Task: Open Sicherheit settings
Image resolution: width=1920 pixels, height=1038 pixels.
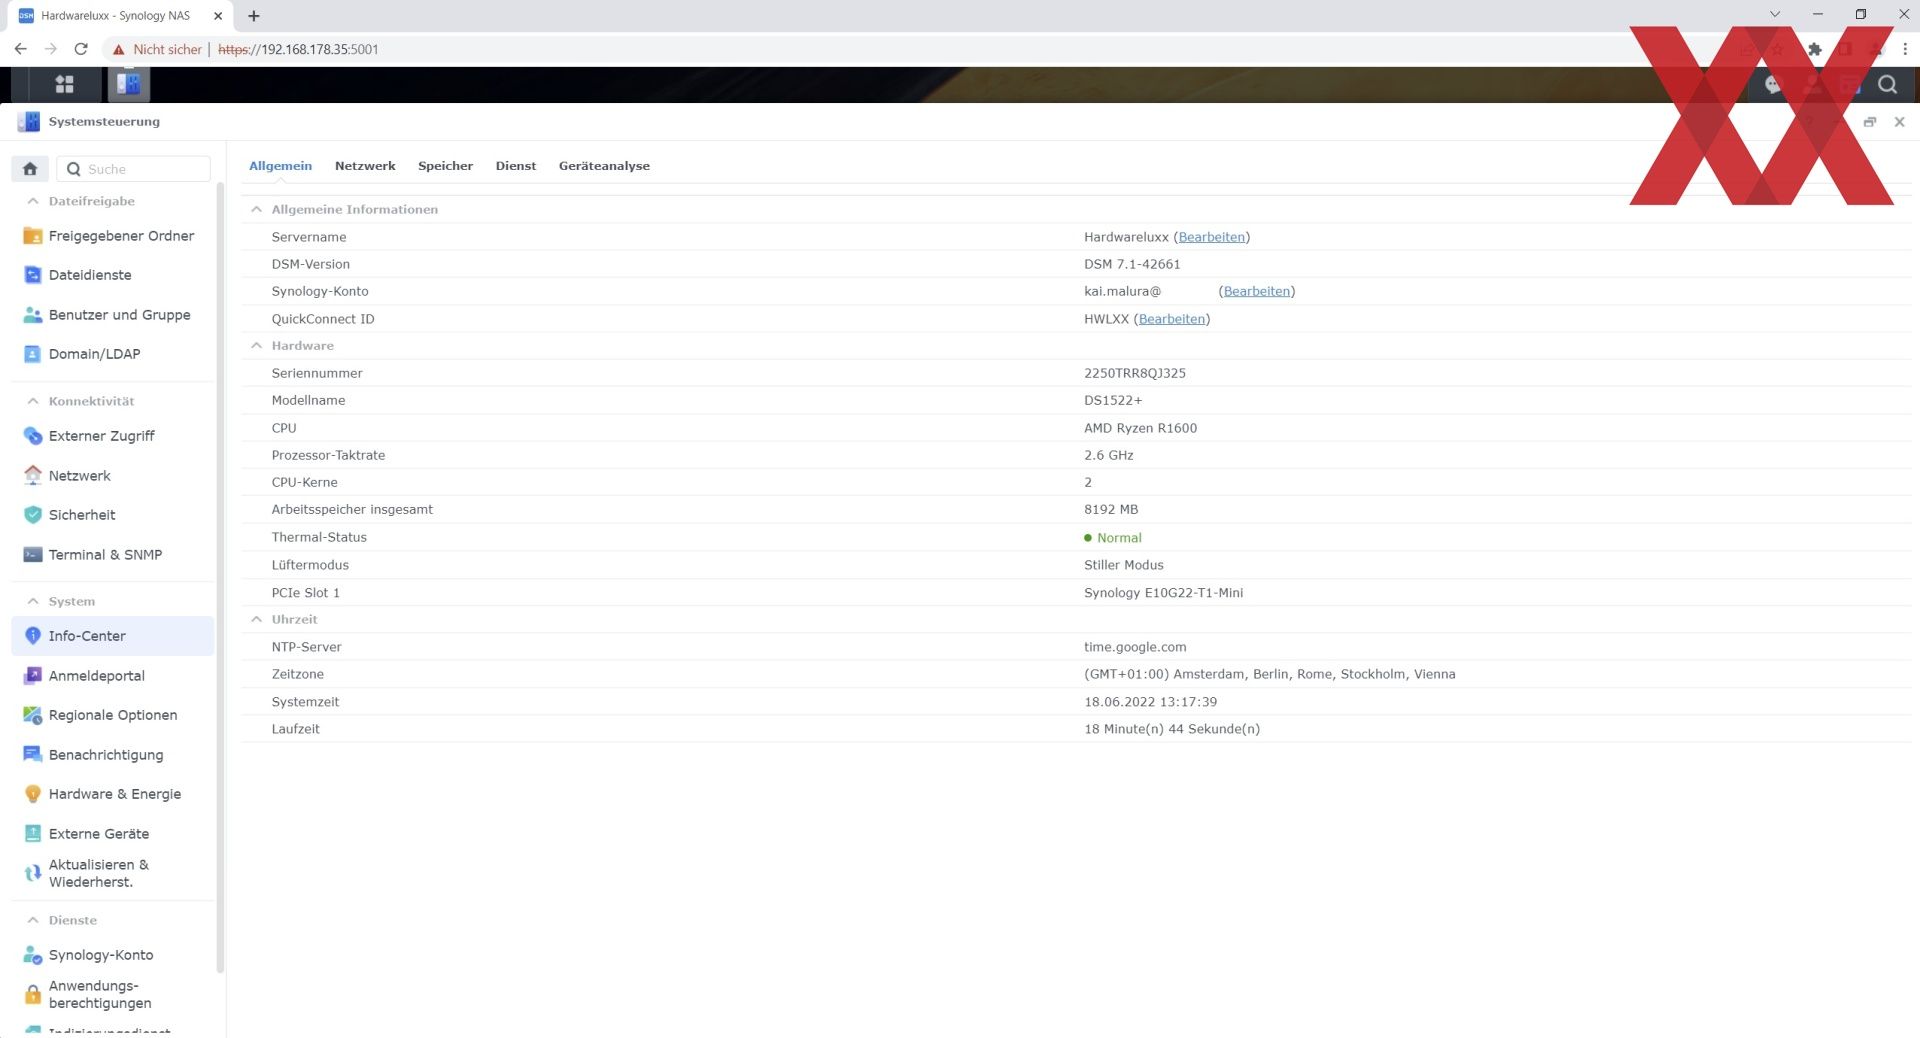Action: [113, 515]
